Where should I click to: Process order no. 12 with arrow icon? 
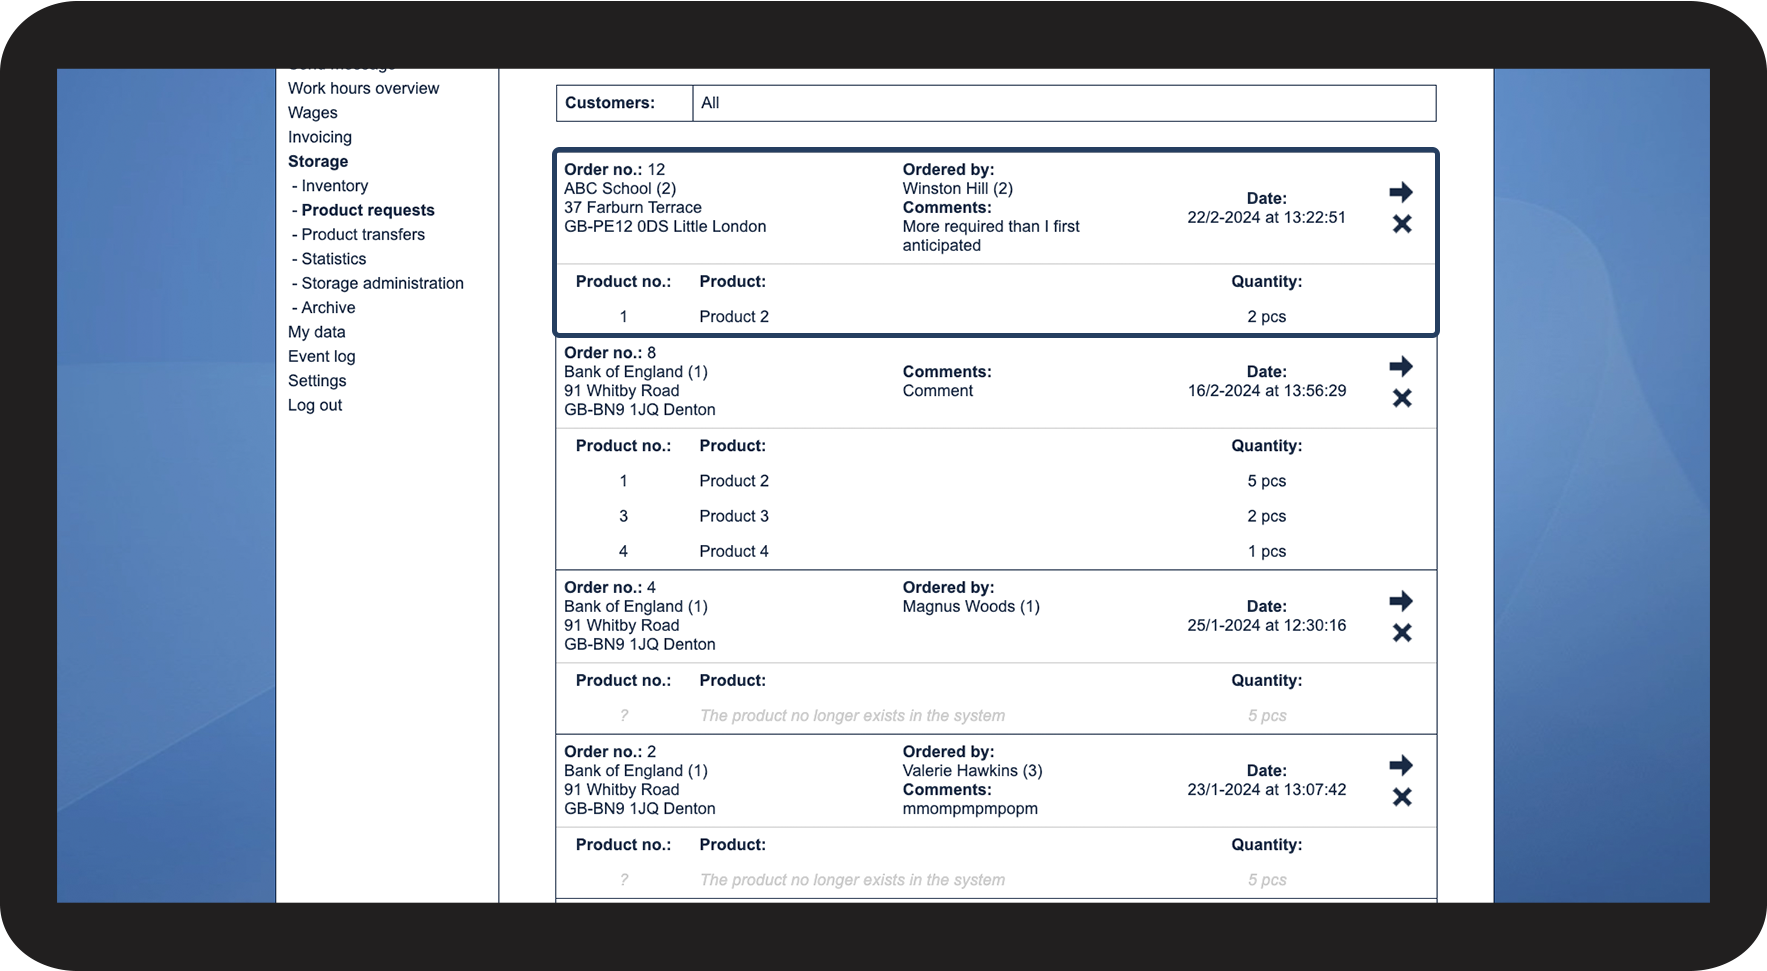coord(1401,192)
